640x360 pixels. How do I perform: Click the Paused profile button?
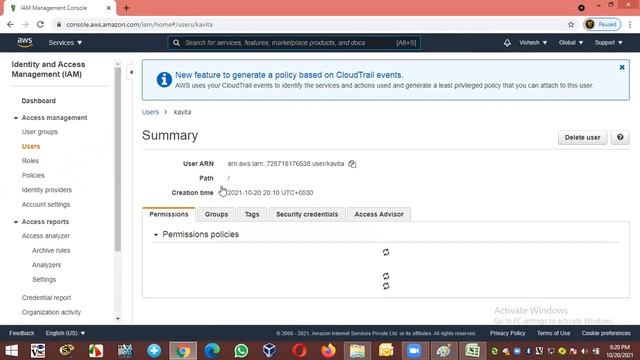click(602, 24)
